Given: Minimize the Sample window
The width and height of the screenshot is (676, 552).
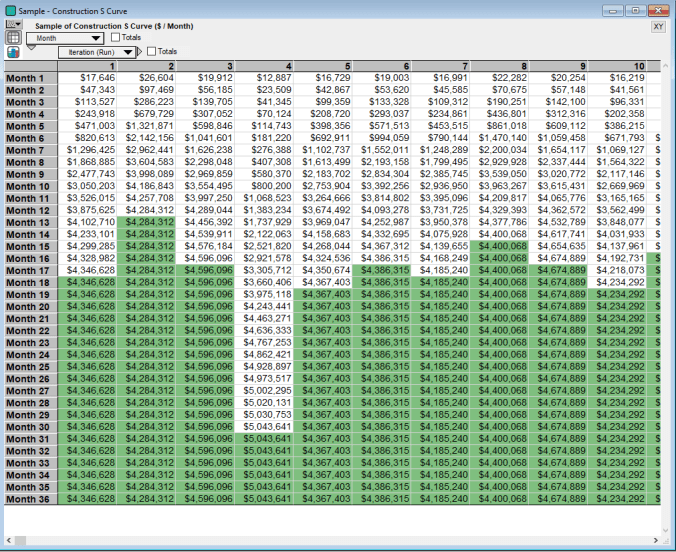Looking at the screenshot, I should (612, 8).
